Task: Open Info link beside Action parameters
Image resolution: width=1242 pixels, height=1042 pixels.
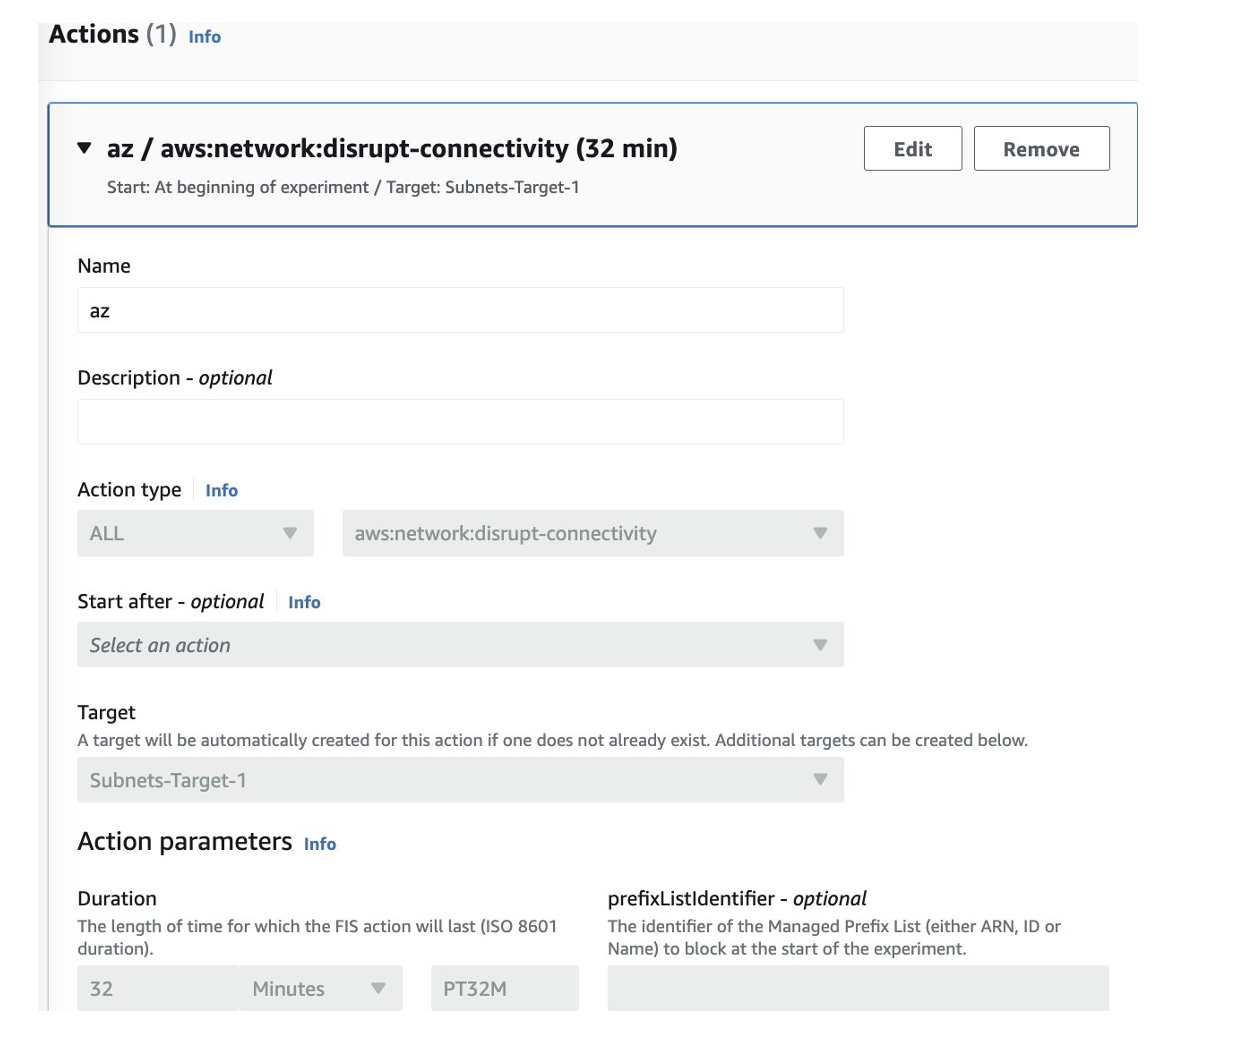Action: click(320, 844)
